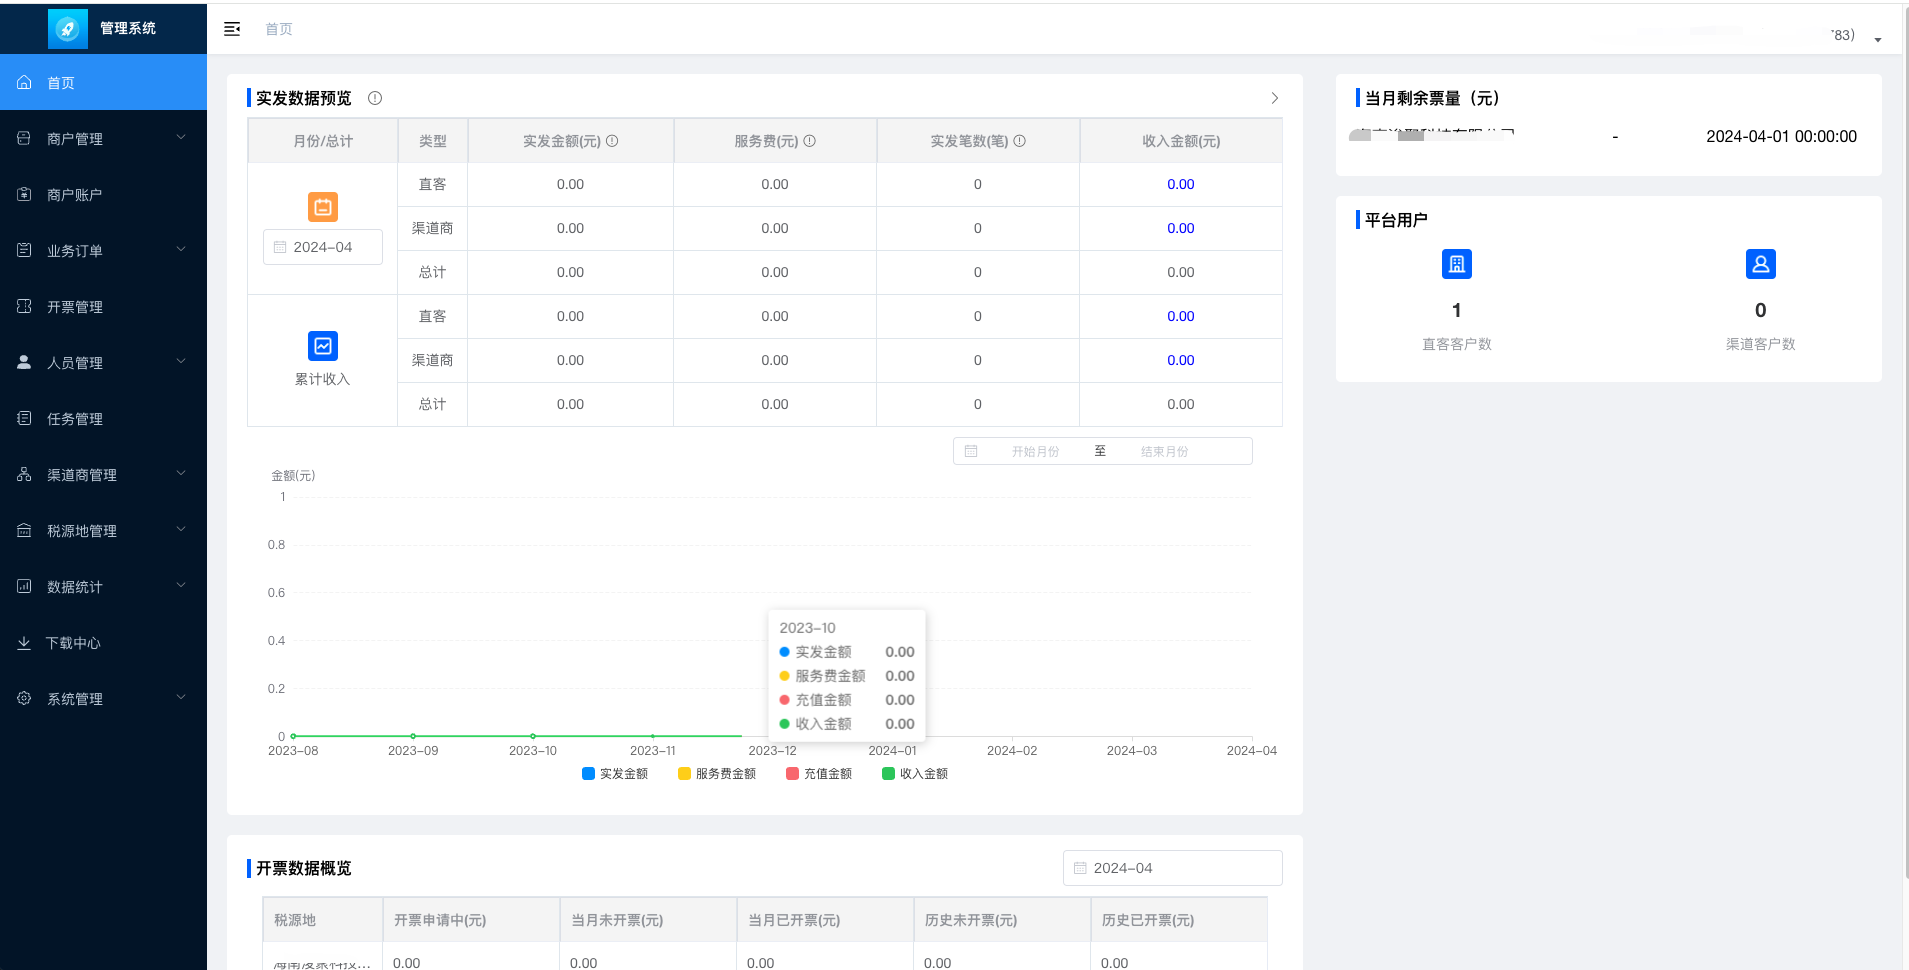Click 直客 monthly 收入金额 0.00 link

point(1181,184)
